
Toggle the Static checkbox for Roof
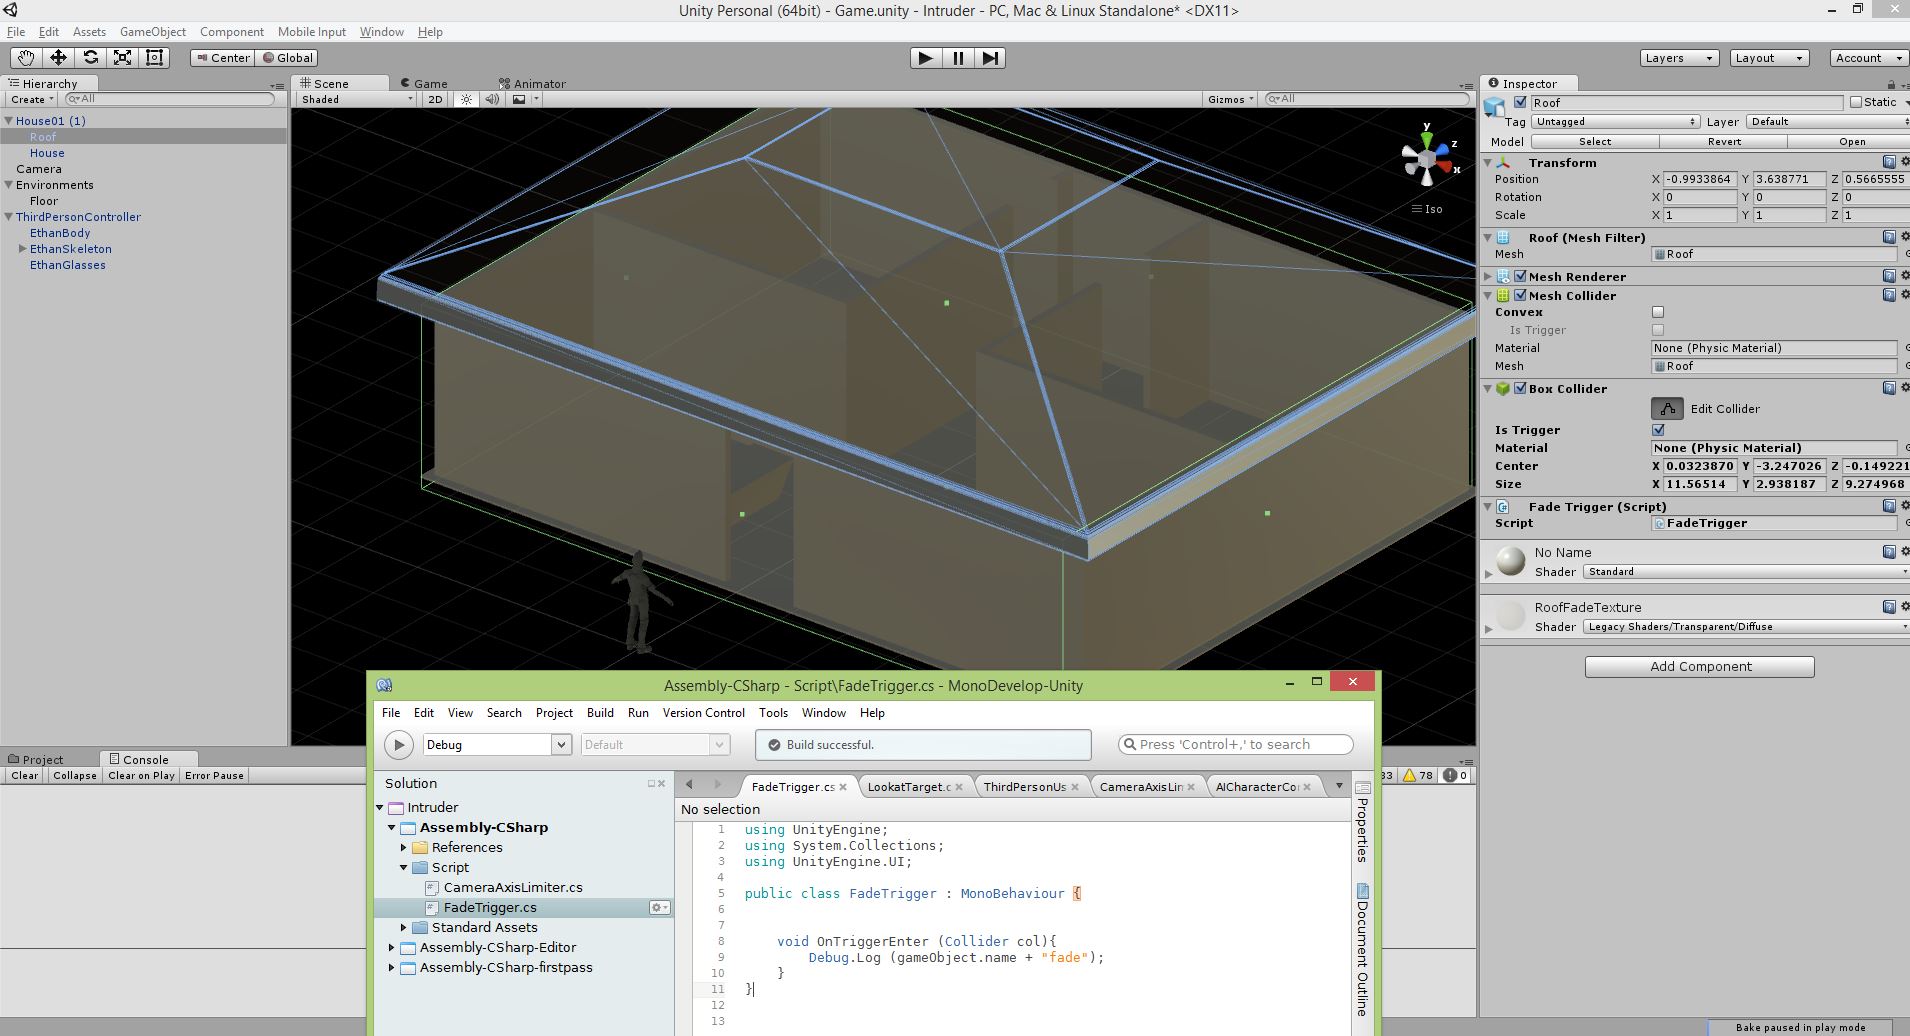1856,102
